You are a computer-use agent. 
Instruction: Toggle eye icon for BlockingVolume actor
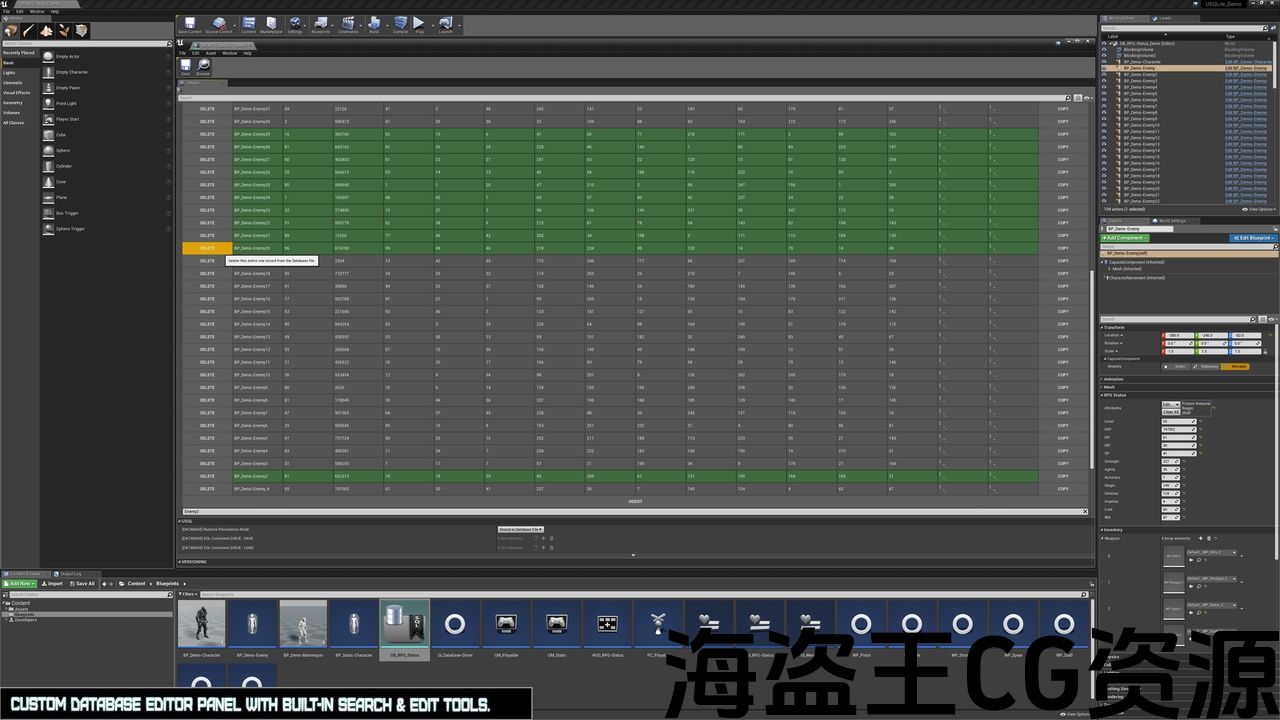tap(1104, 49)
